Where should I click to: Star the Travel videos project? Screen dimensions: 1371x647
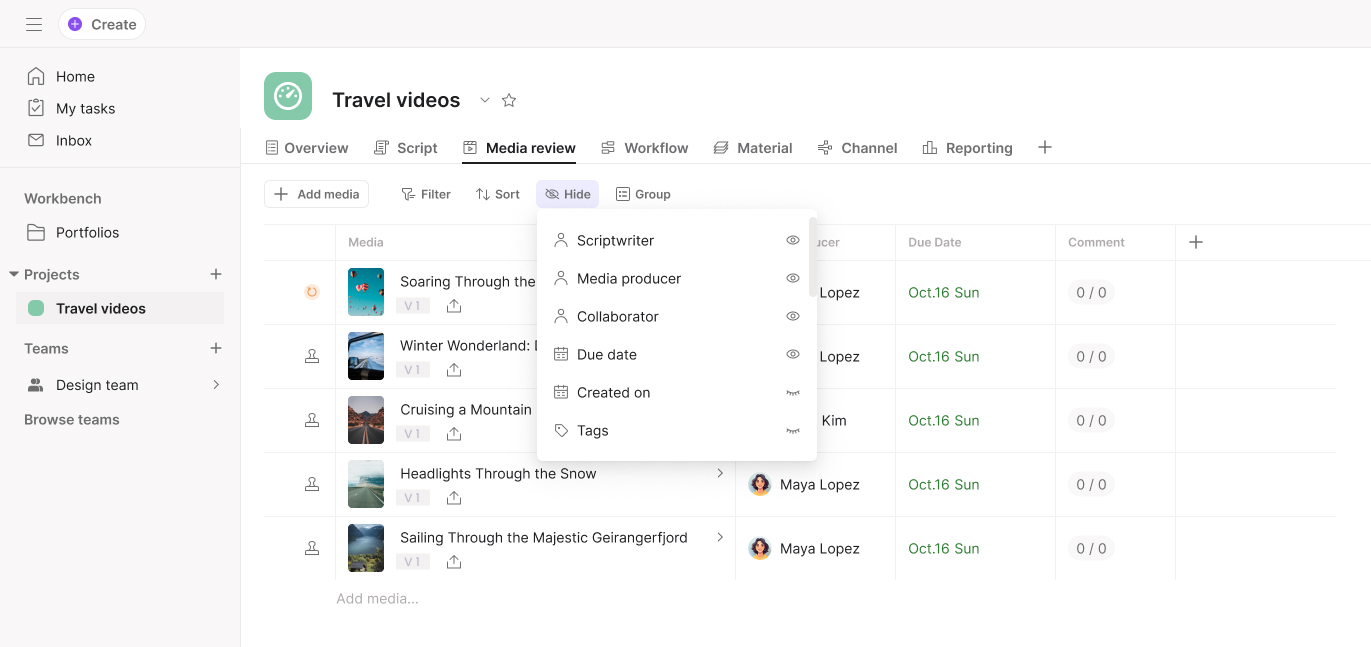click(509, 100)
